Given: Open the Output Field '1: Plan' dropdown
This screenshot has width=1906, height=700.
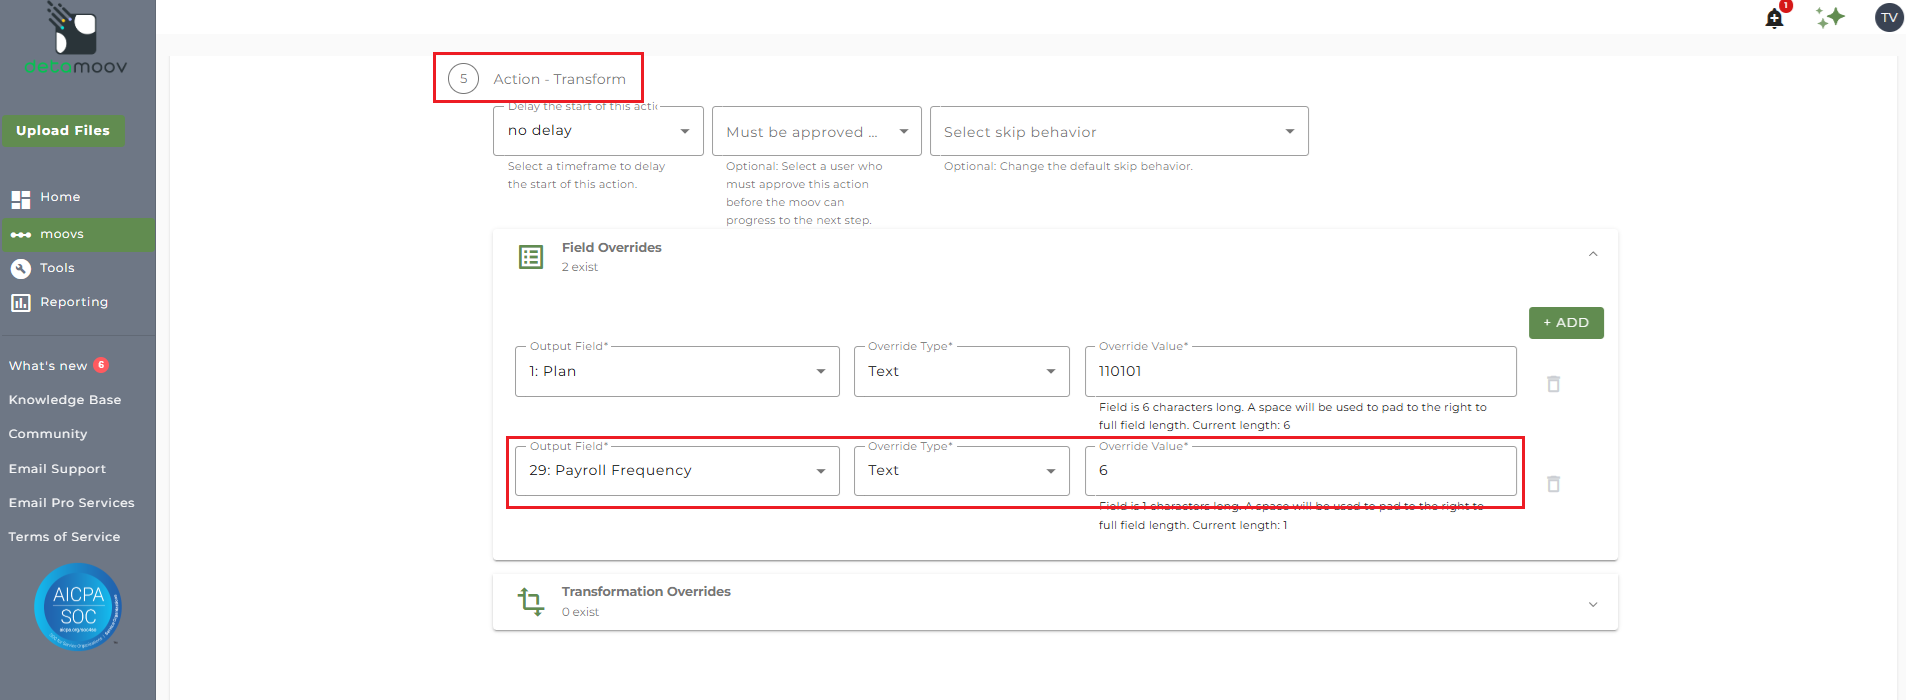Looking at the screenshot, I should tap(677, 371).
